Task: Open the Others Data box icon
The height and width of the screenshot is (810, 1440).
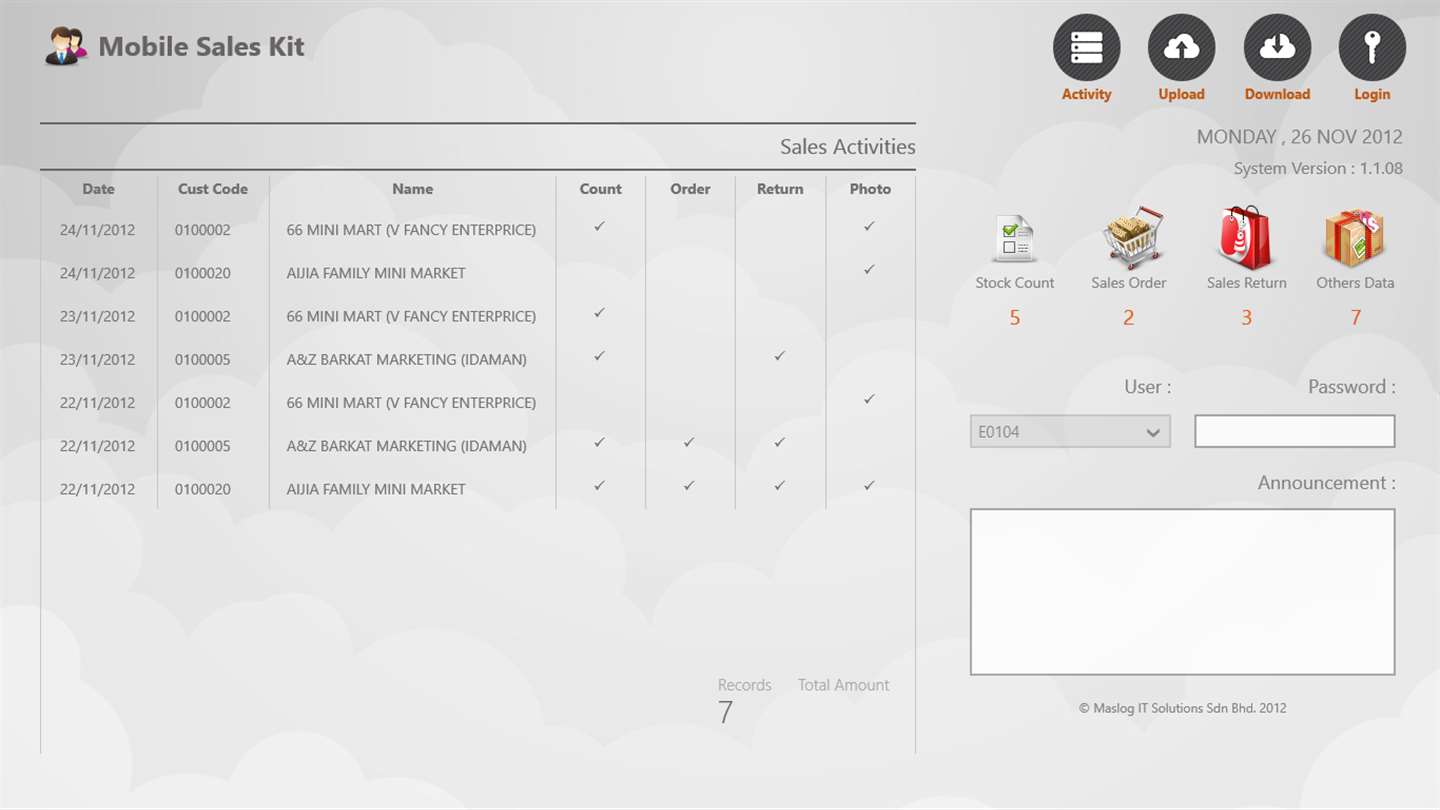Action: (x=1354, y=238)
